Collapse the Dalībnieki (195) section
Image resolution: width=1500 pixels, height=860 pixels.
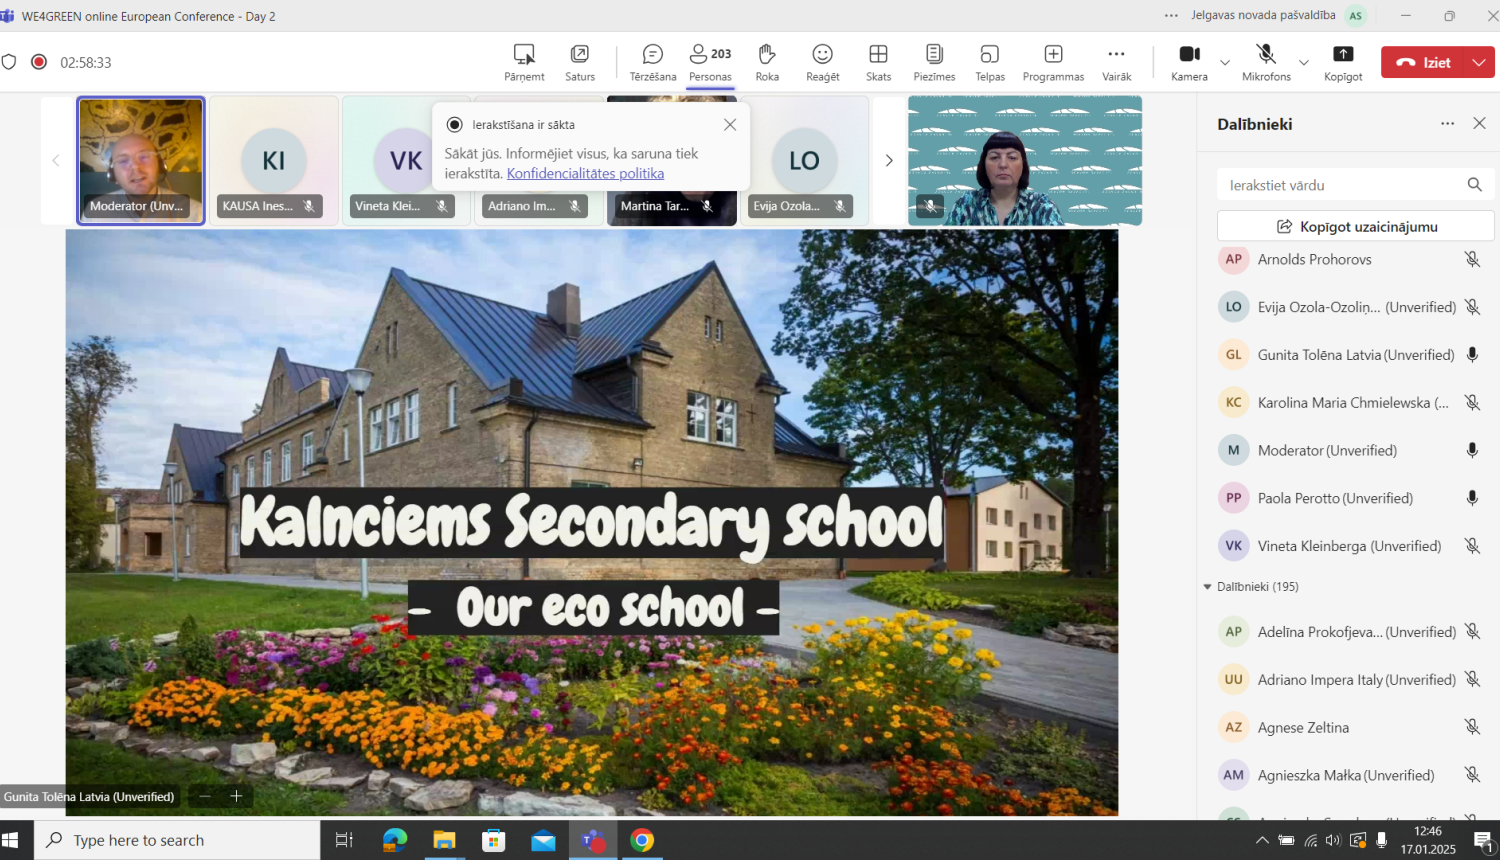pos(1208,587)
